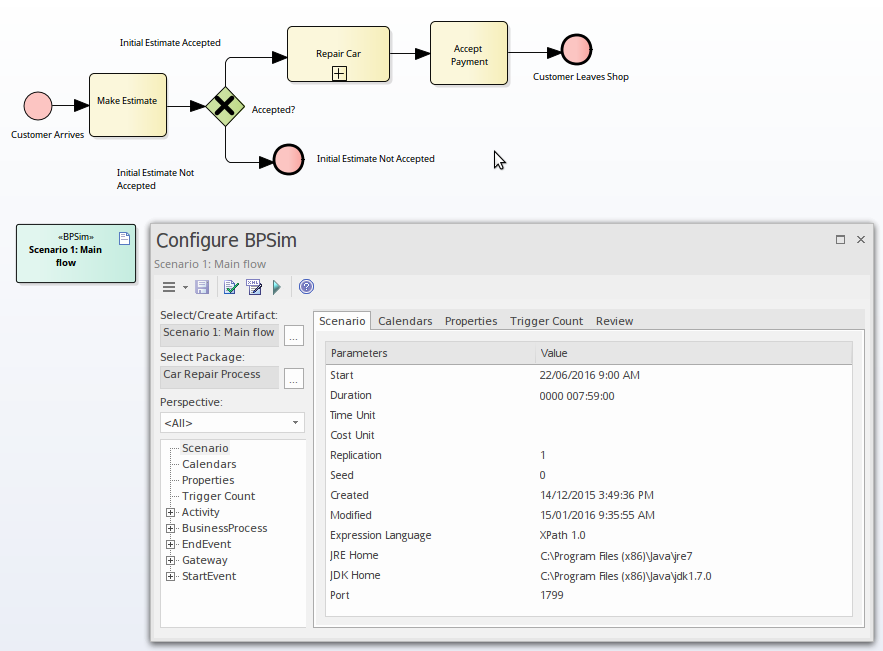Select the Scenario 1: Main flow BPSim artifact
Image resolution: width=883 pixels, height=651 pixels.
[75, 253]
